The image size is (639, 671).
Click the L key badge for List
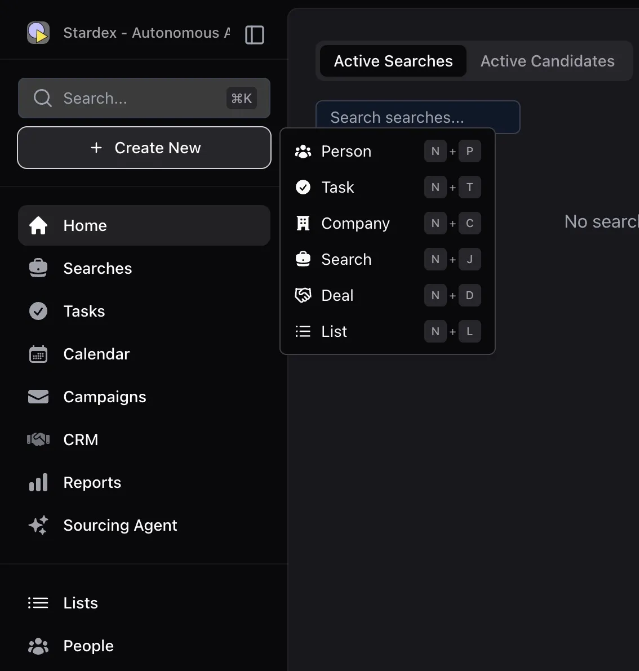tap(470, 331)
